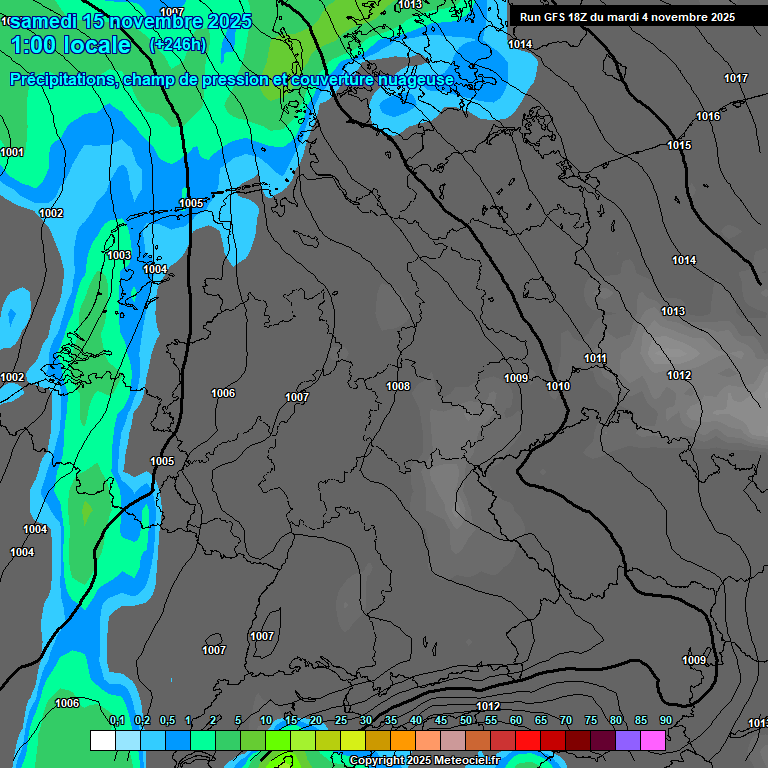Click the Run GFS 18Z header banner
The height and width of the screenshot is (768, 768).
point(627,17)
